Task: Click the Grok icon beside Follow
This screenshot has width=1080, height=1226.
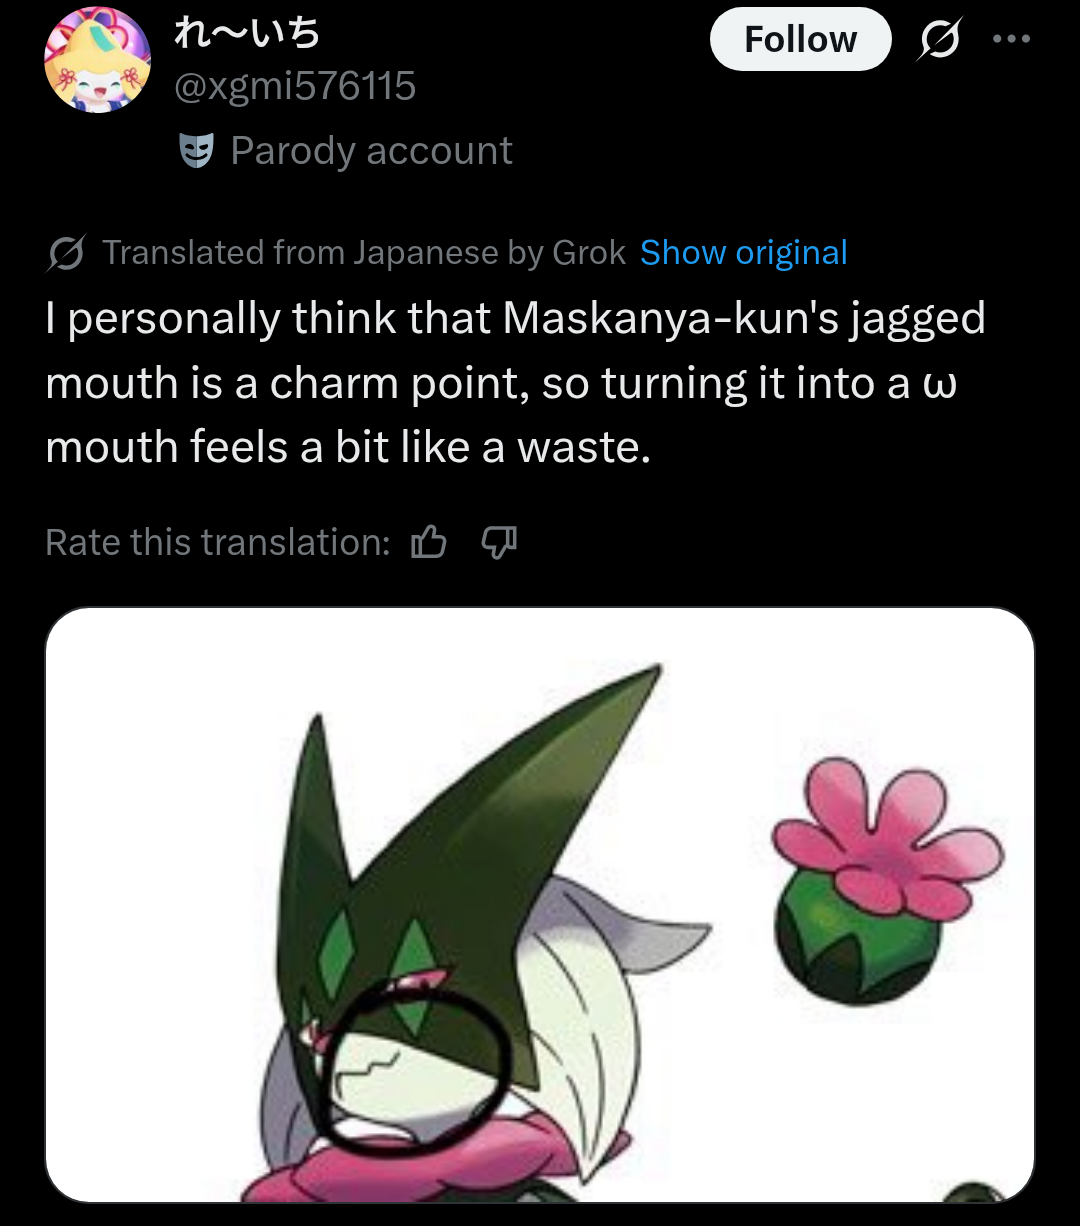Action: click(937, 39)
